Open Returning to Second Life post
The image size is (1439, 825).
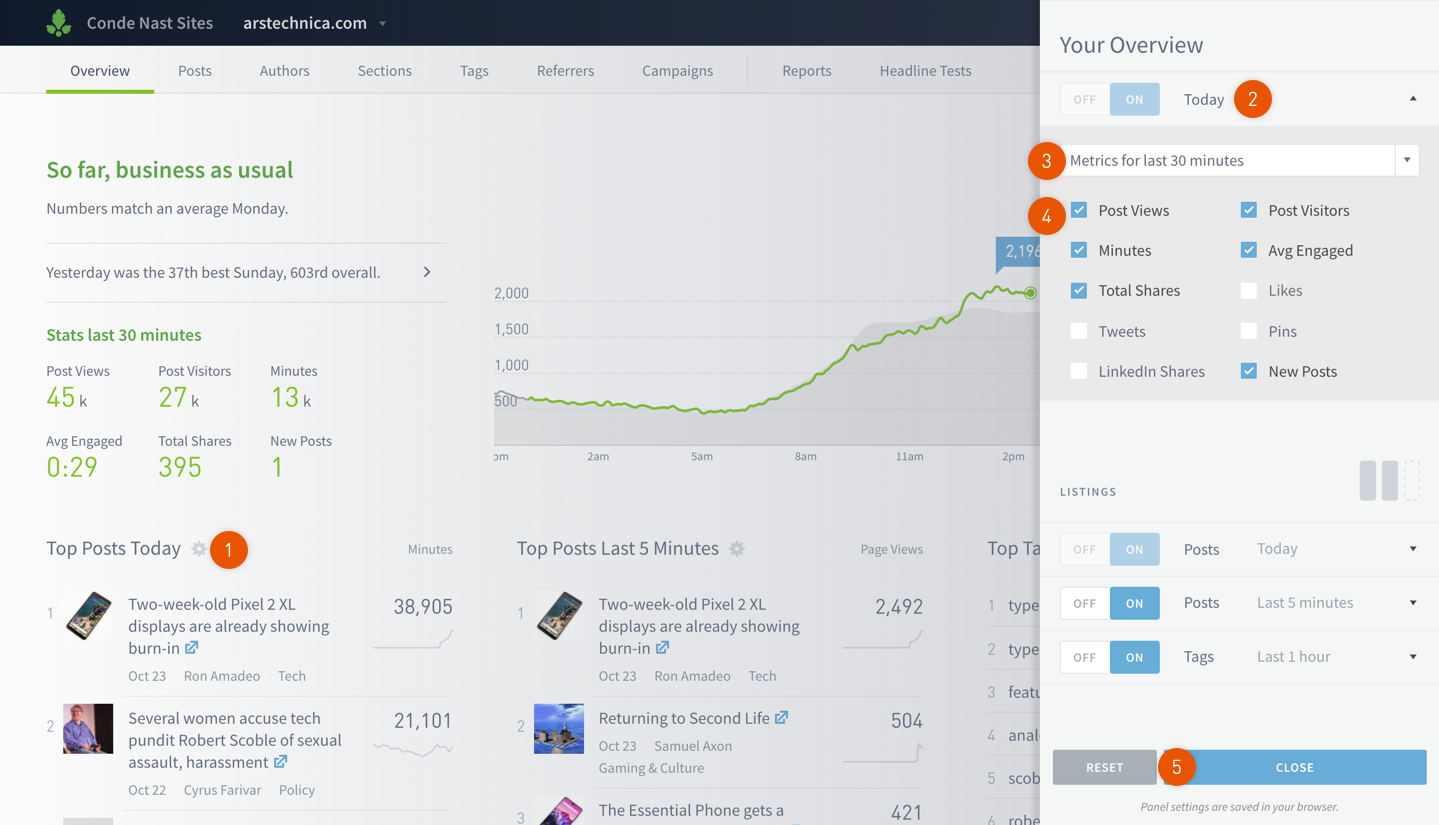coord(684,718)
